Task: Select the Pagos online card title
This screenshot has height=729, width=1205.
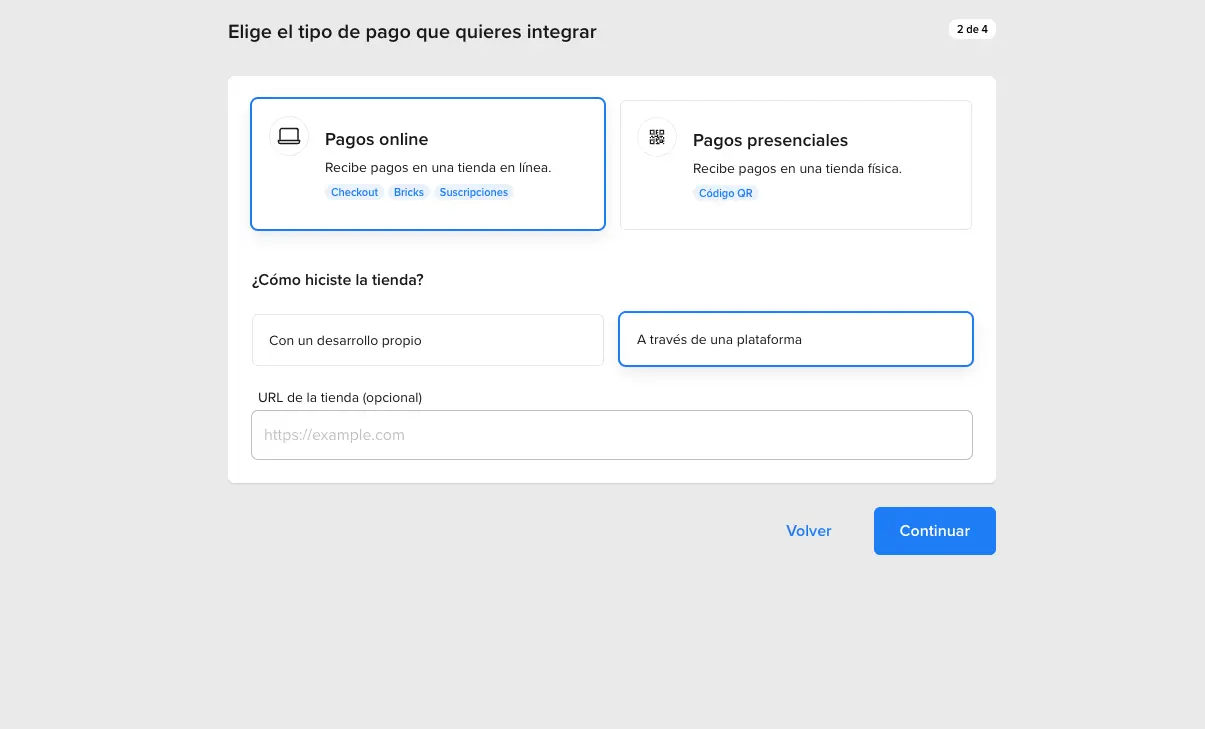Action: pyautogui.click(x=376, y=139)
